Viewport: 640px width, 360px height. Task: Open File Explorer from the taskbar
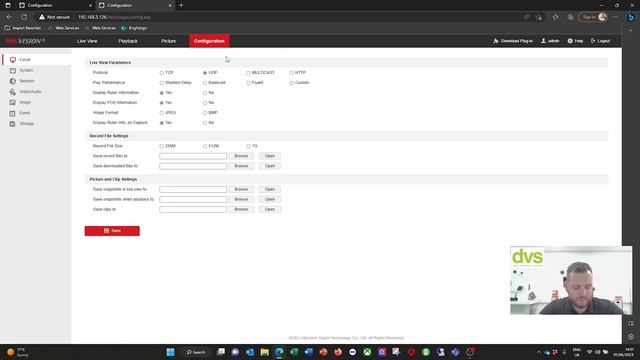click(x=264, y=352)
